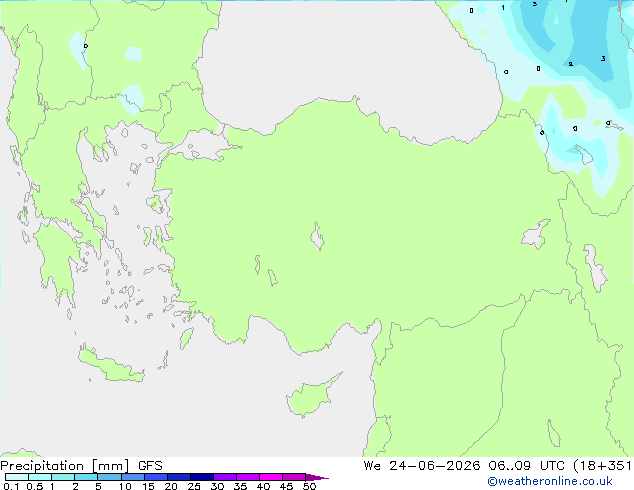Select the 20–25 mm dark blue legend swatch

(x=179, y=477)
